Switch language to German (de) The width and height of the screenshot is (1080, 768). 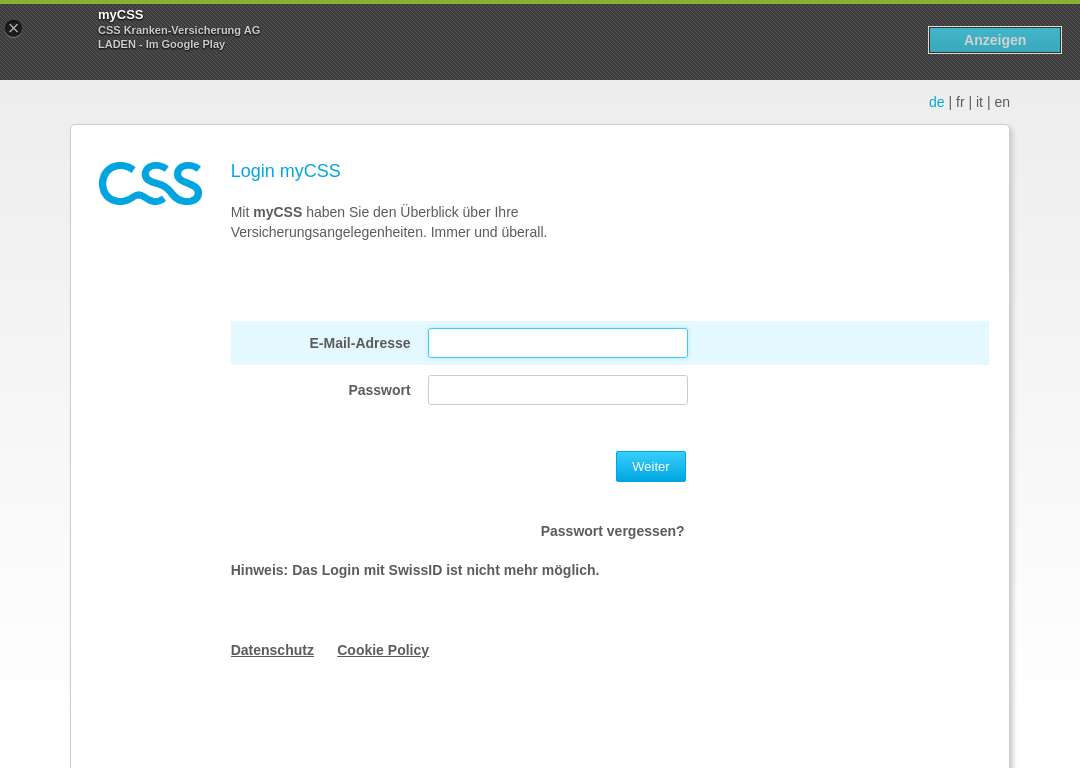pos(936,102)
